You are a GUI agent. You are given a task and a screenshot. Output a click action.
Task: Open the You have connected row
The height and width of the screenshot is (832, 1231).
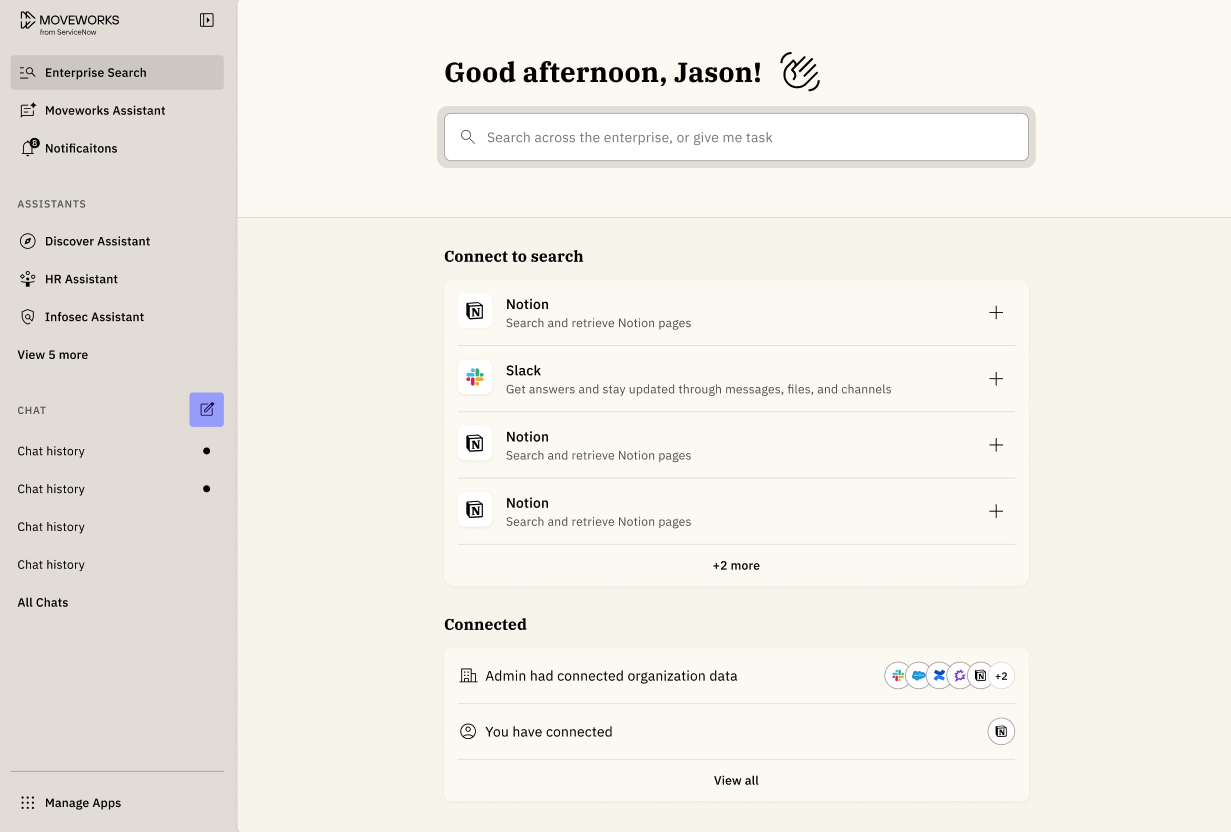(736, 732)
